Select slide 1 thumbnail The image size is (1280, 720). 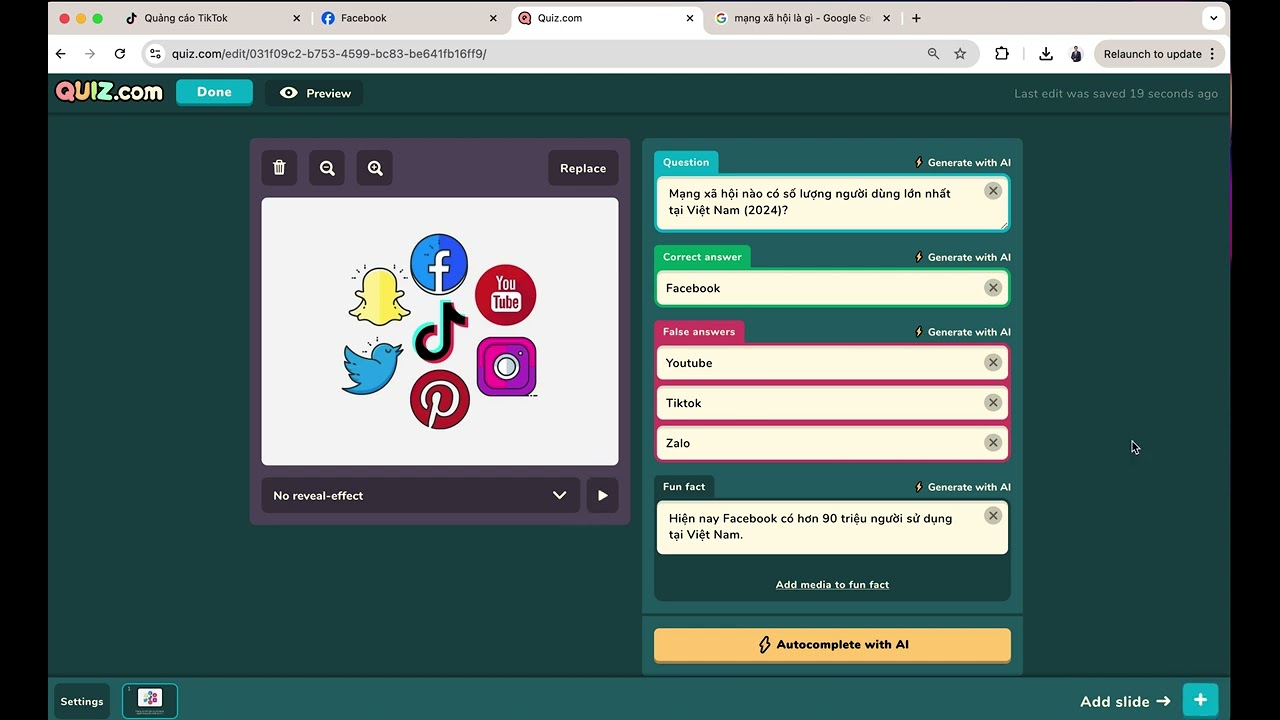150,700
